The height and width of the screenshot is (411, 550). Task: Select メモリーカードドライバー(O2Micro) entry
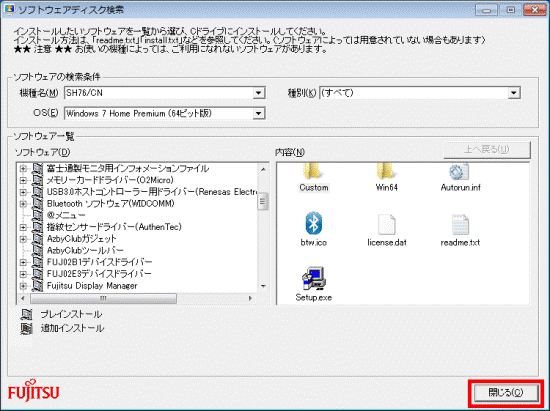[x=110, y=180]
